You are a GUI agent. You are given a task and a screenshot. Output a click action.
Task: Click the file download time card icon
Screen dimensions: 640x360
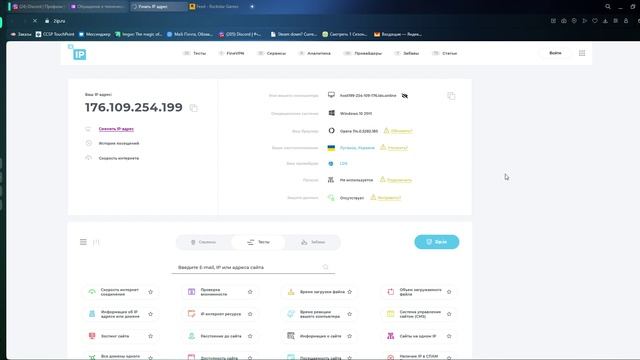tap(291, 292)
